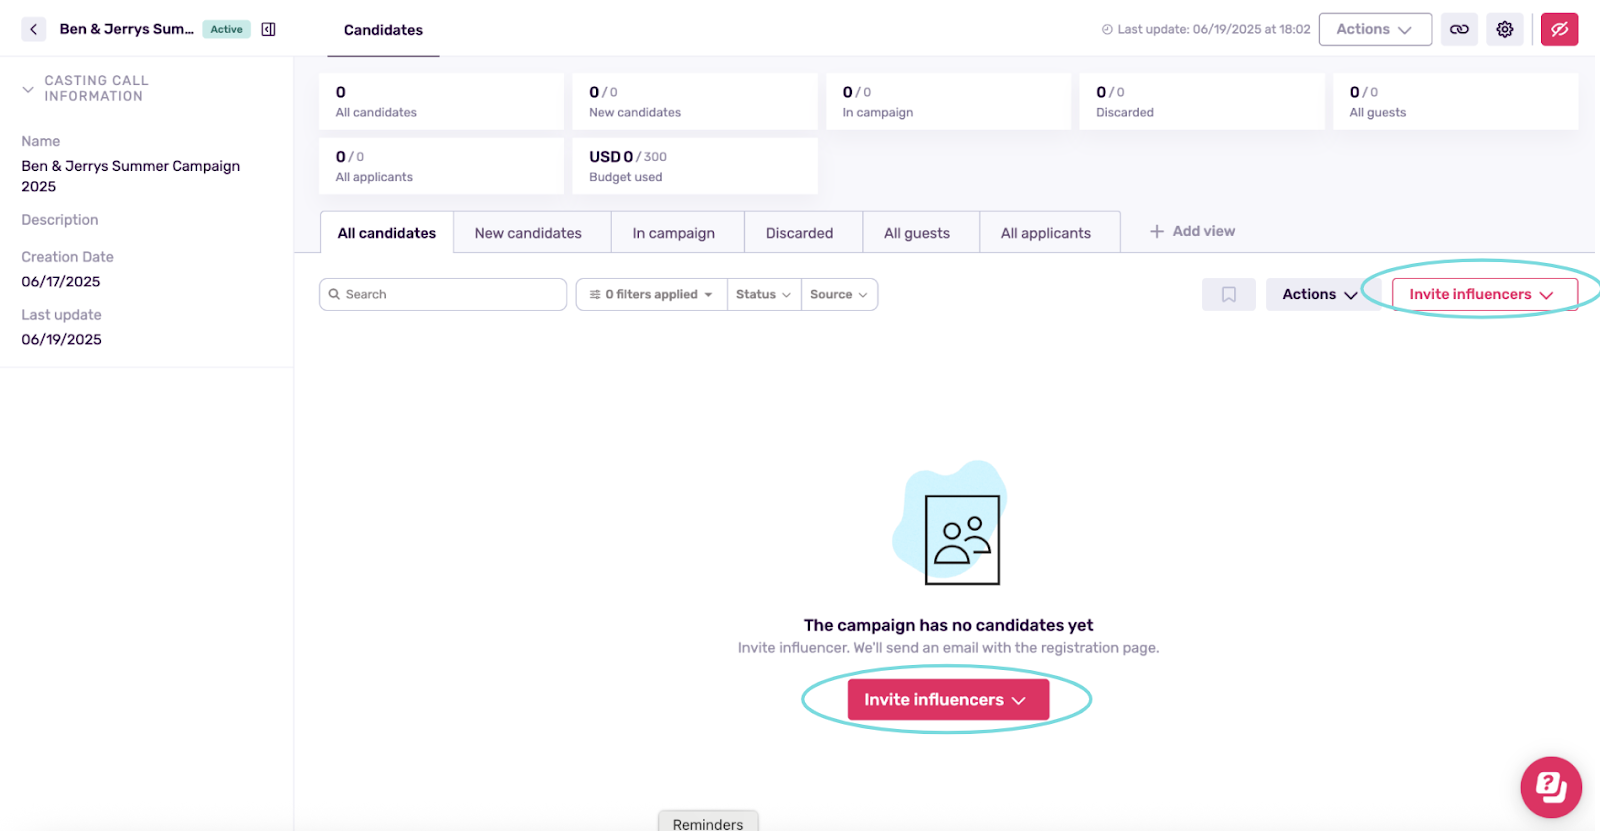Click the bookmark icon button
The height and width of the screenshot is (831, 1600).
[1228, 294]
